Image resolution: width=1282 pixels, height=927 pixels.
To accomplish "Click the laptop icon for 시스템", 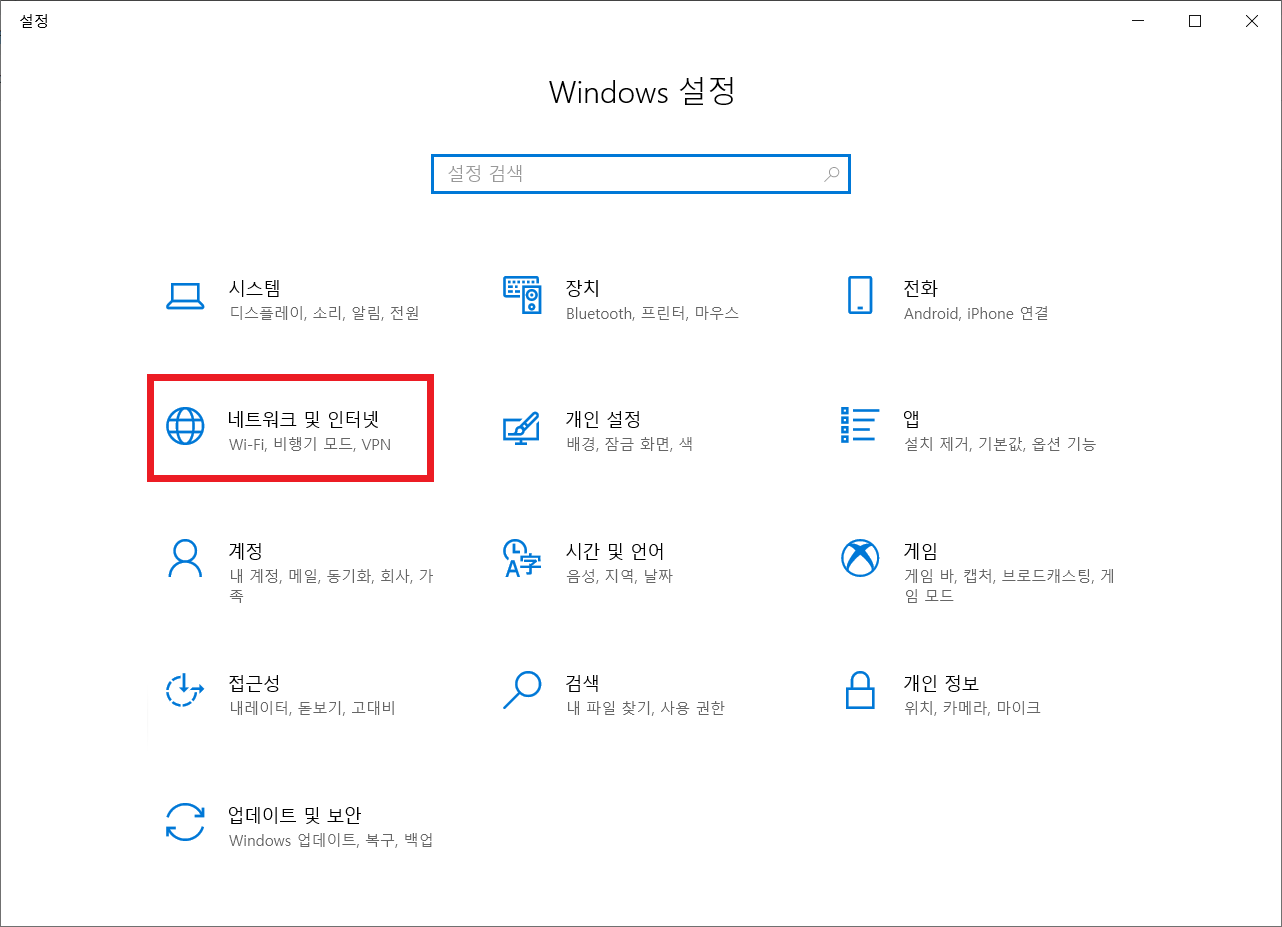I will pos(185,295).
